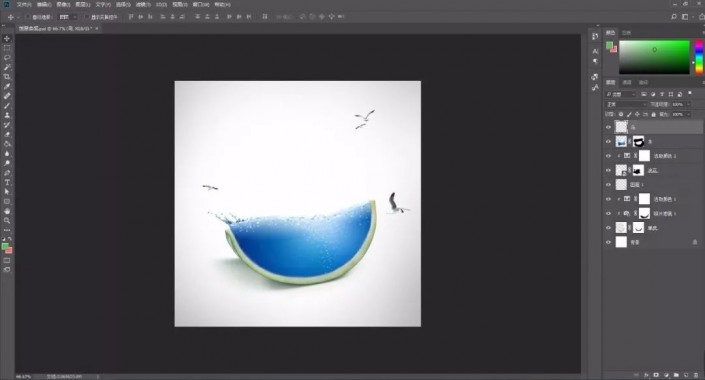Select the History Brush tool
Screen dimensions: 705x380
[7, 125]
